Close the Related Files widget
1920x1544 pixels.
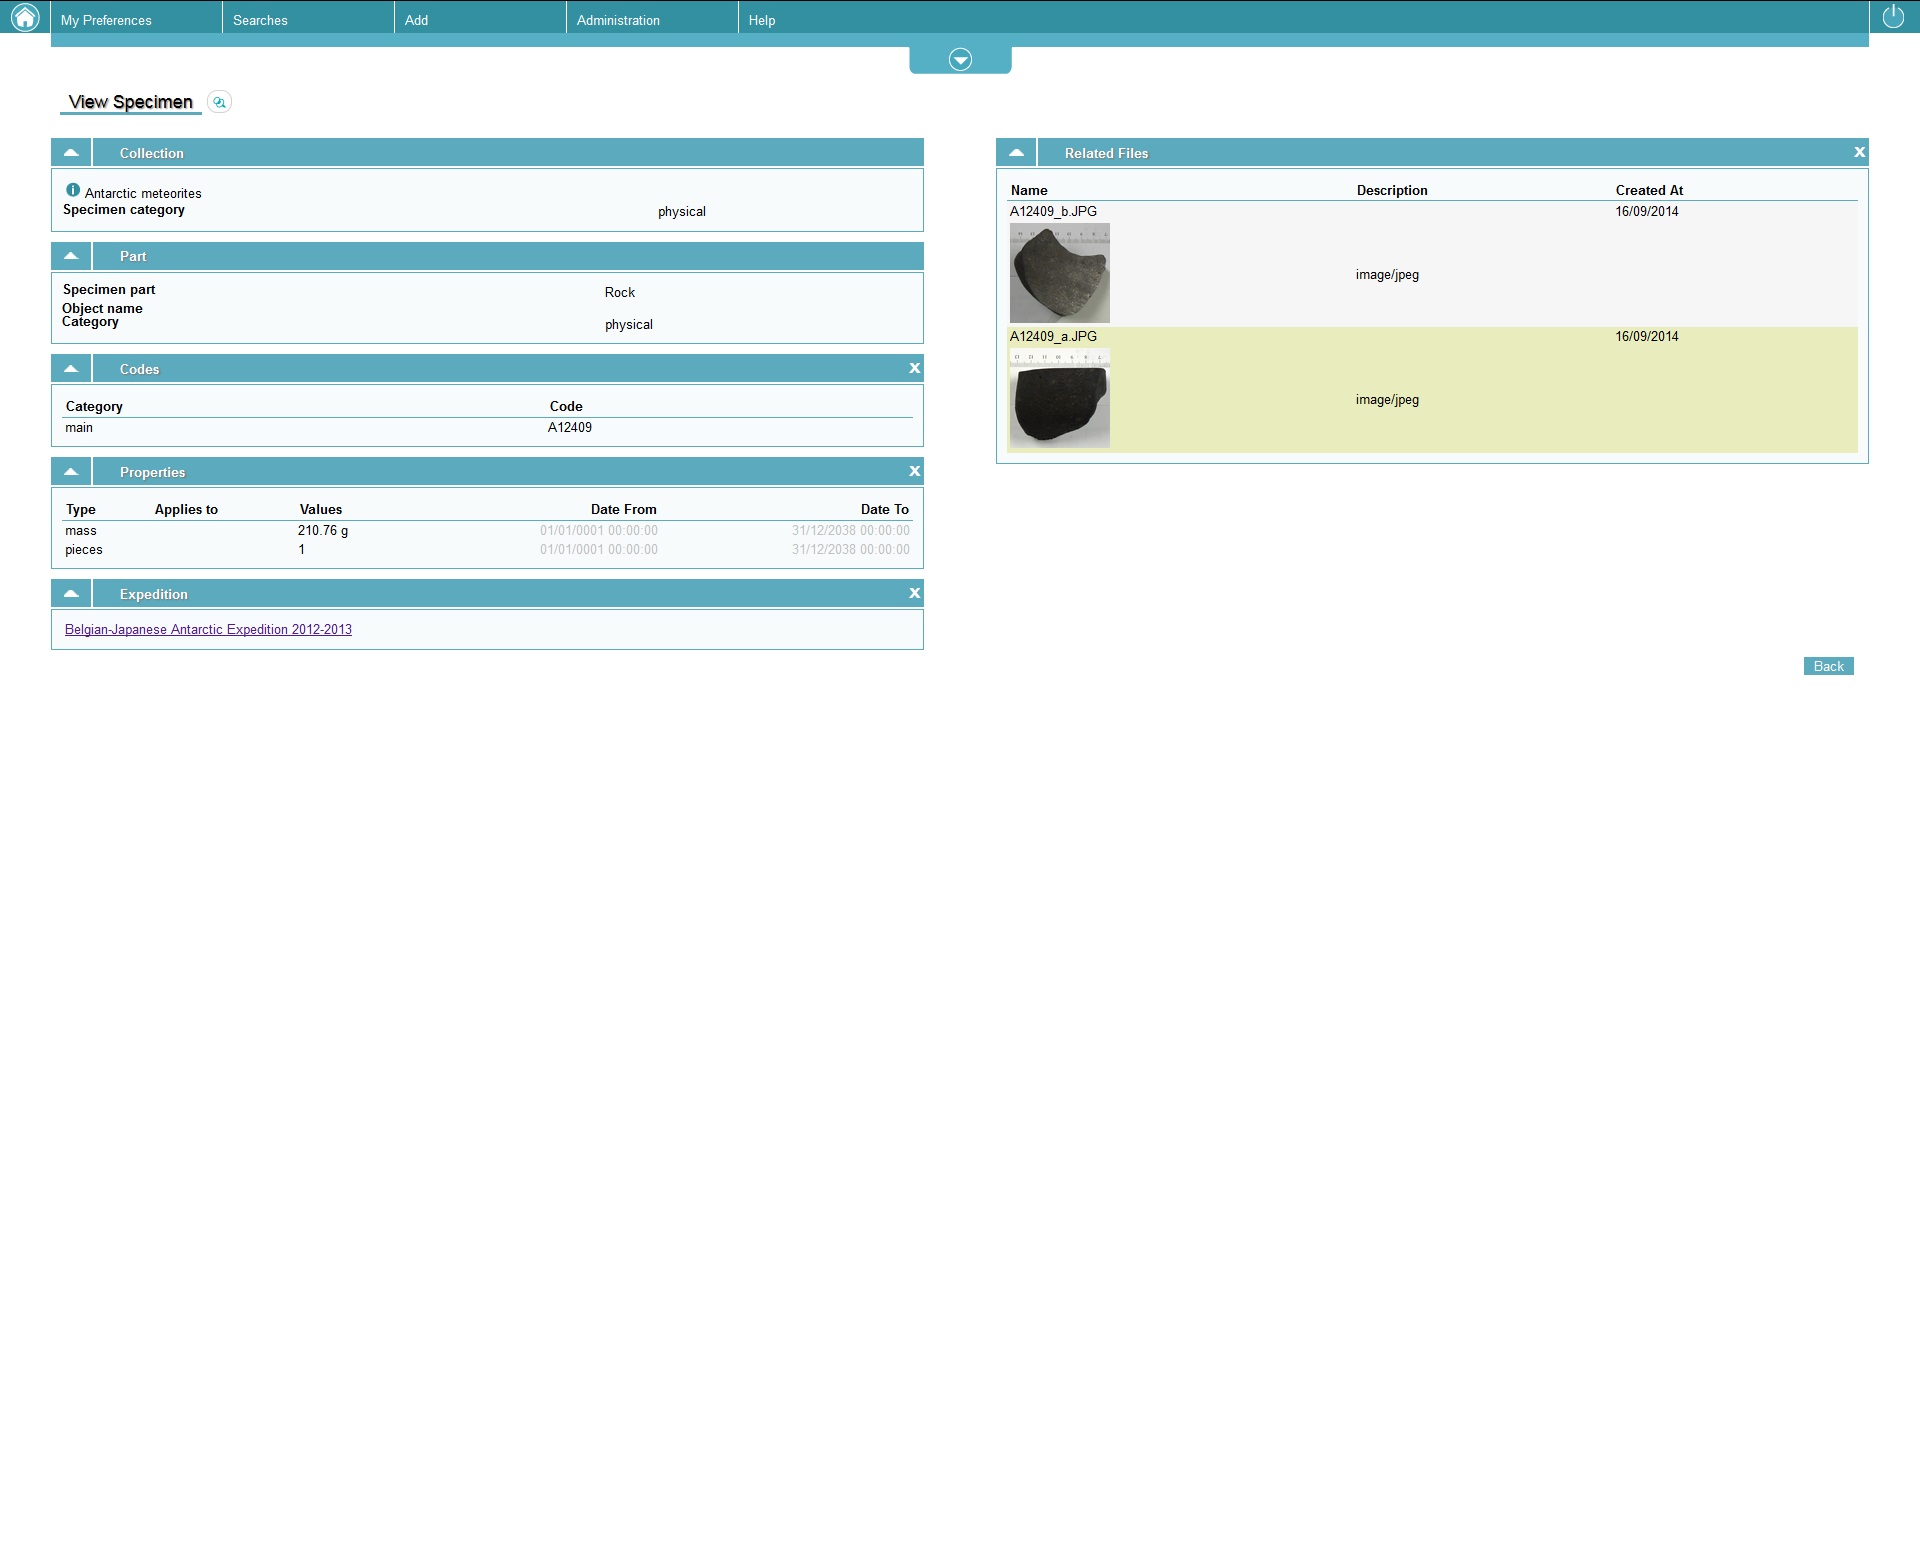coord(1859,153)
